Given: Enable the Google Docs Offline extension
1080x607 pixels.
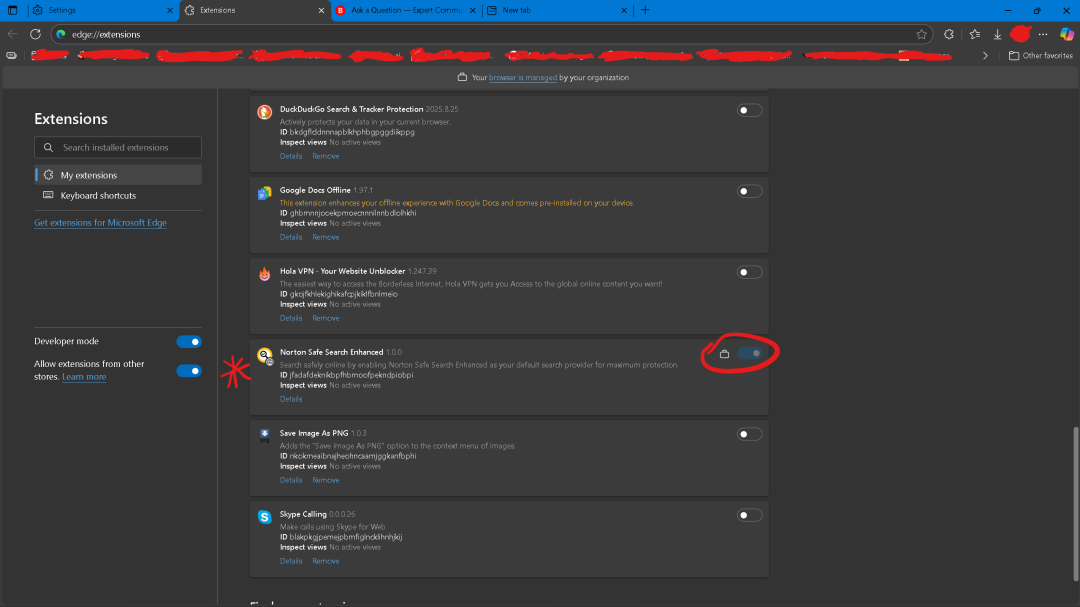Looking at the screenshot, I should click(749, 192).
